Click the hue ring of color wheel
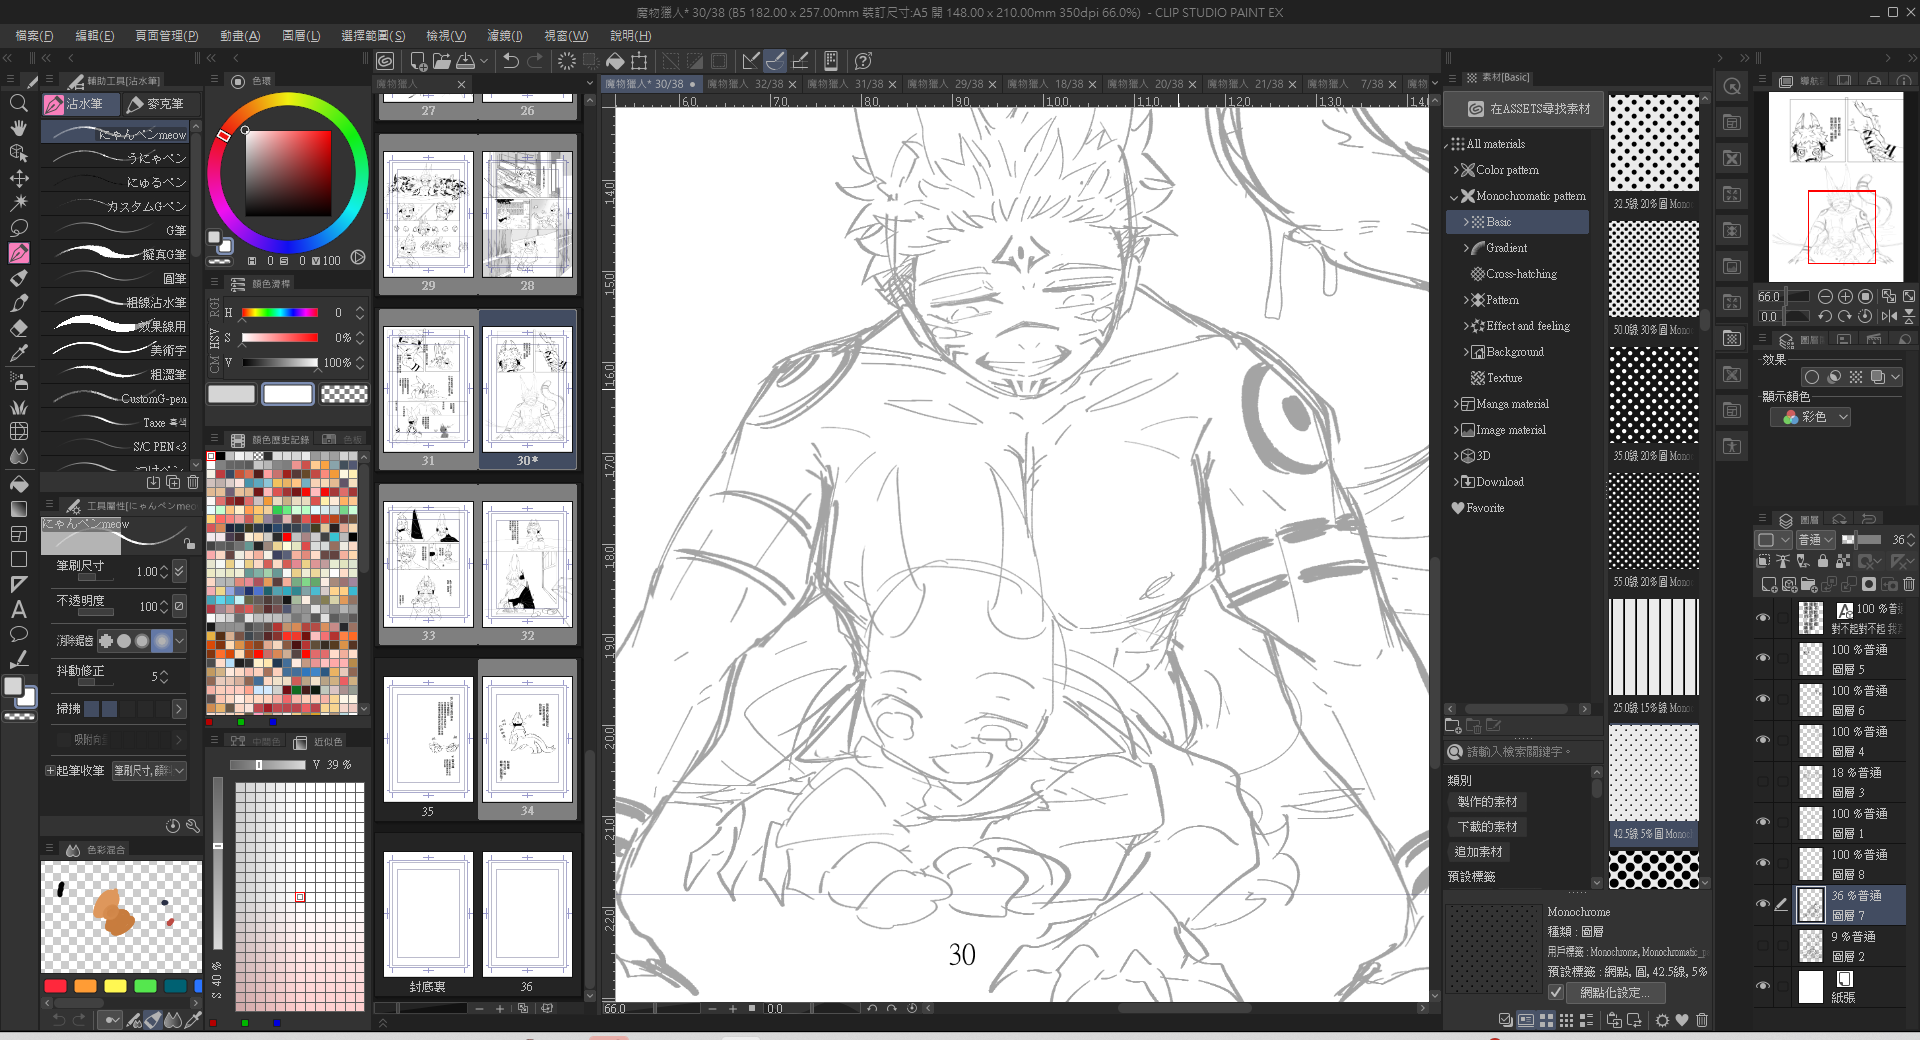The height and width of the screenshot is (1040, 1920). pyautogui.click(x=288, y=98)
